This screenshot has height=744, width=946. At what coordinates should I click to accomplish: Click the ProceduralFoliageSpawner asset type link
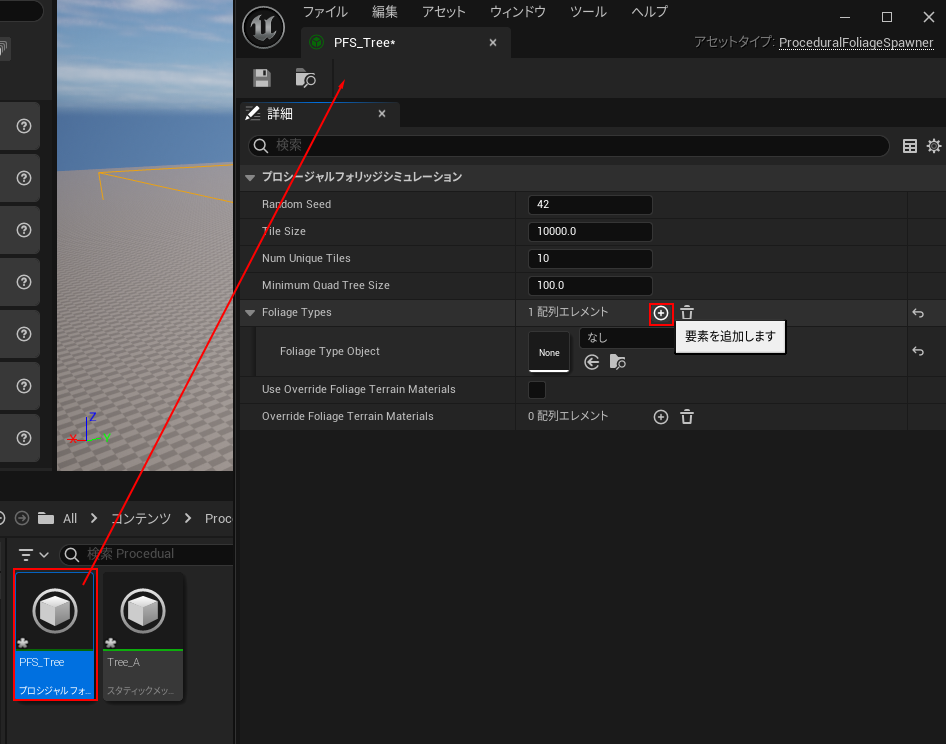(x=855, y=43)
